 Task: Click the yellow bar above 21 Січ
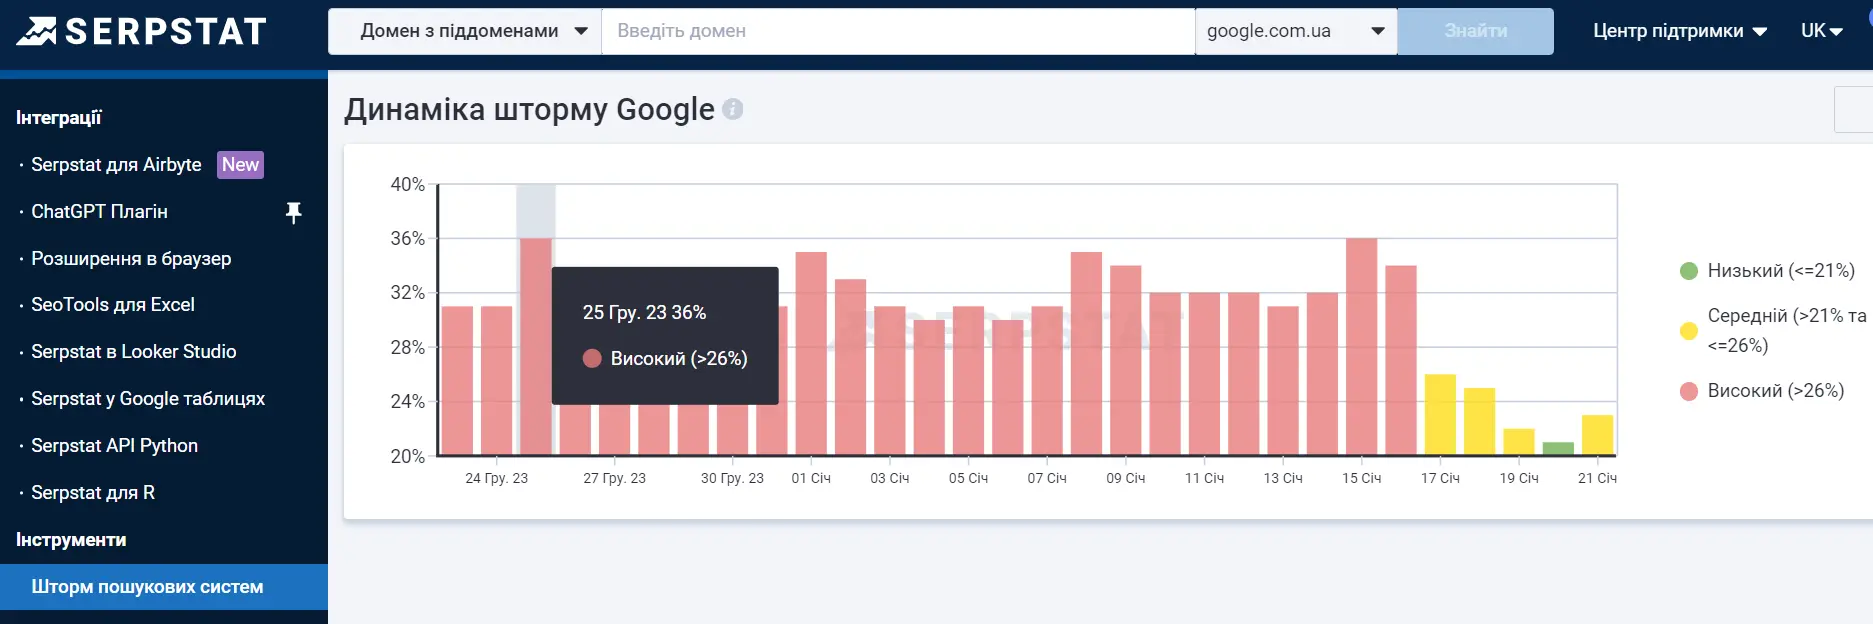click(1597, 435)
